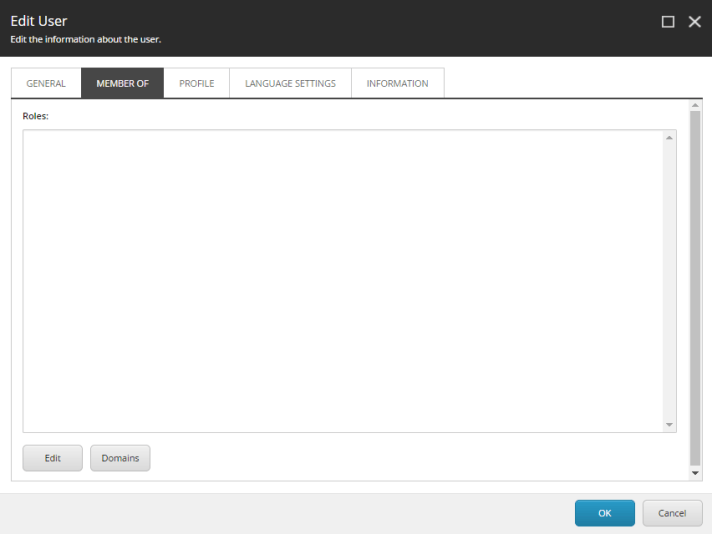This screenshot has height=534, width=712.
Task: Click the Roles list scrollbar track
Action: click(x=670, y=280)
